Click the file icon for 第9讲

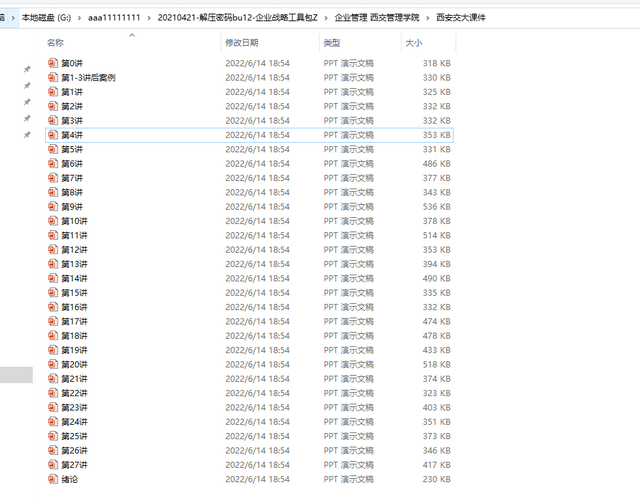(53, 207)
